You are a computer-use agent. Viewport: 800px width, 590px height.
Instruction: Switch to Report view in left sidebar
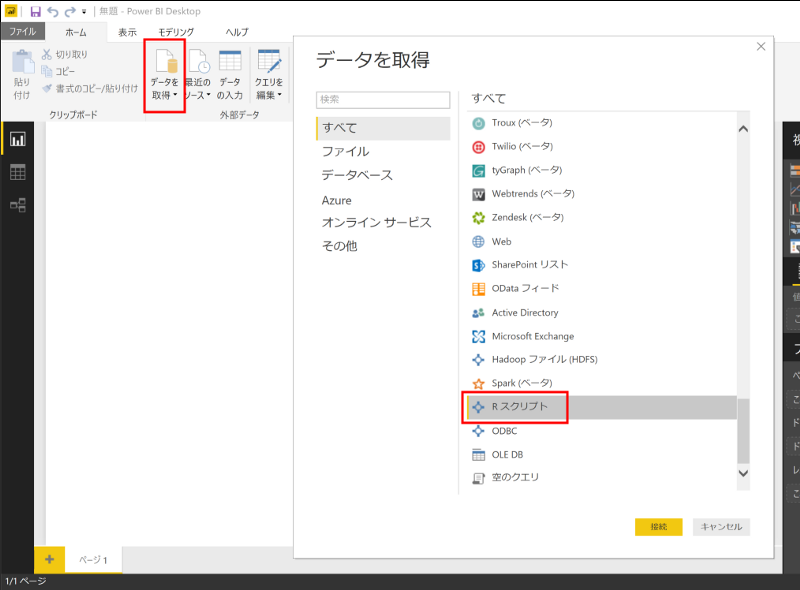click(x=18, y=139)
